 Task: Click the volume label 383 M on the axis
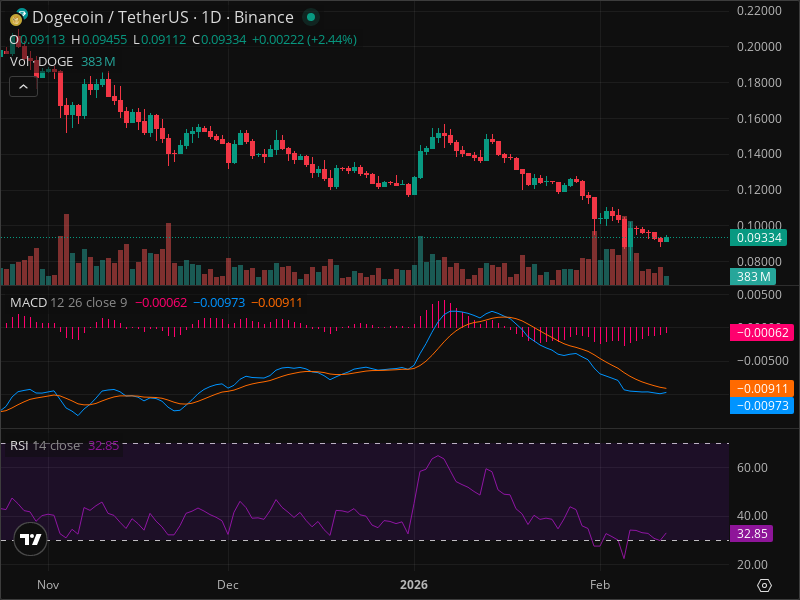[x=753, y=277]
